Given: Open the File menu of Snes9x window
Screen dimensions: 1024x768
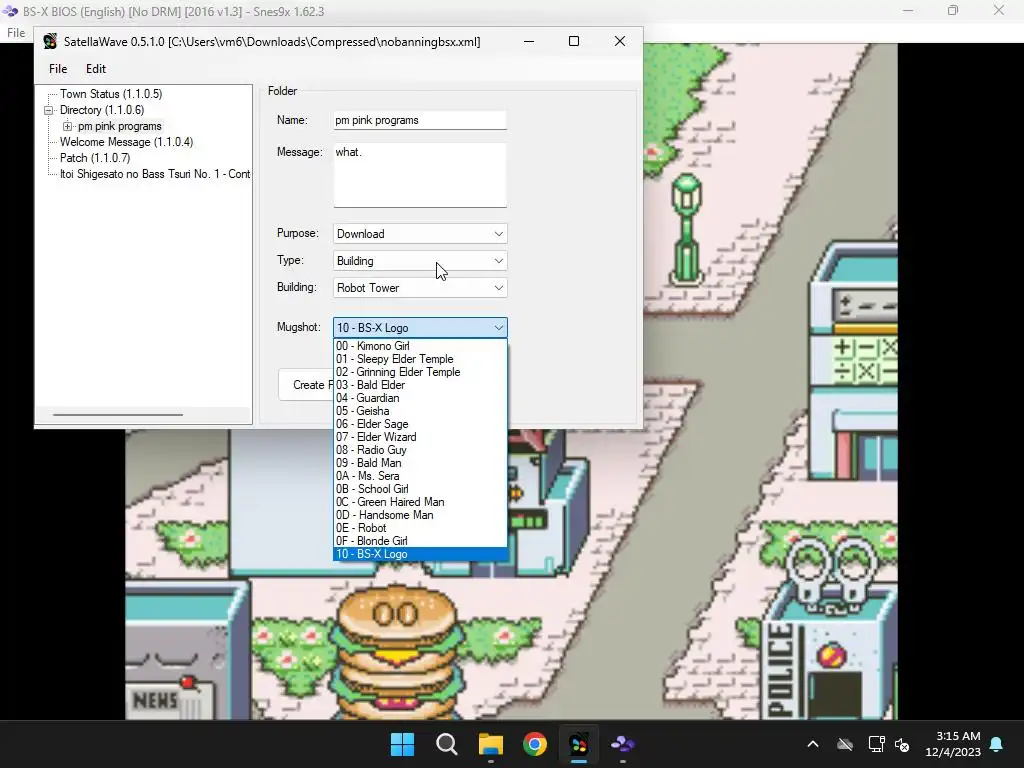Looking at the screenshot, I should (16, 33).
